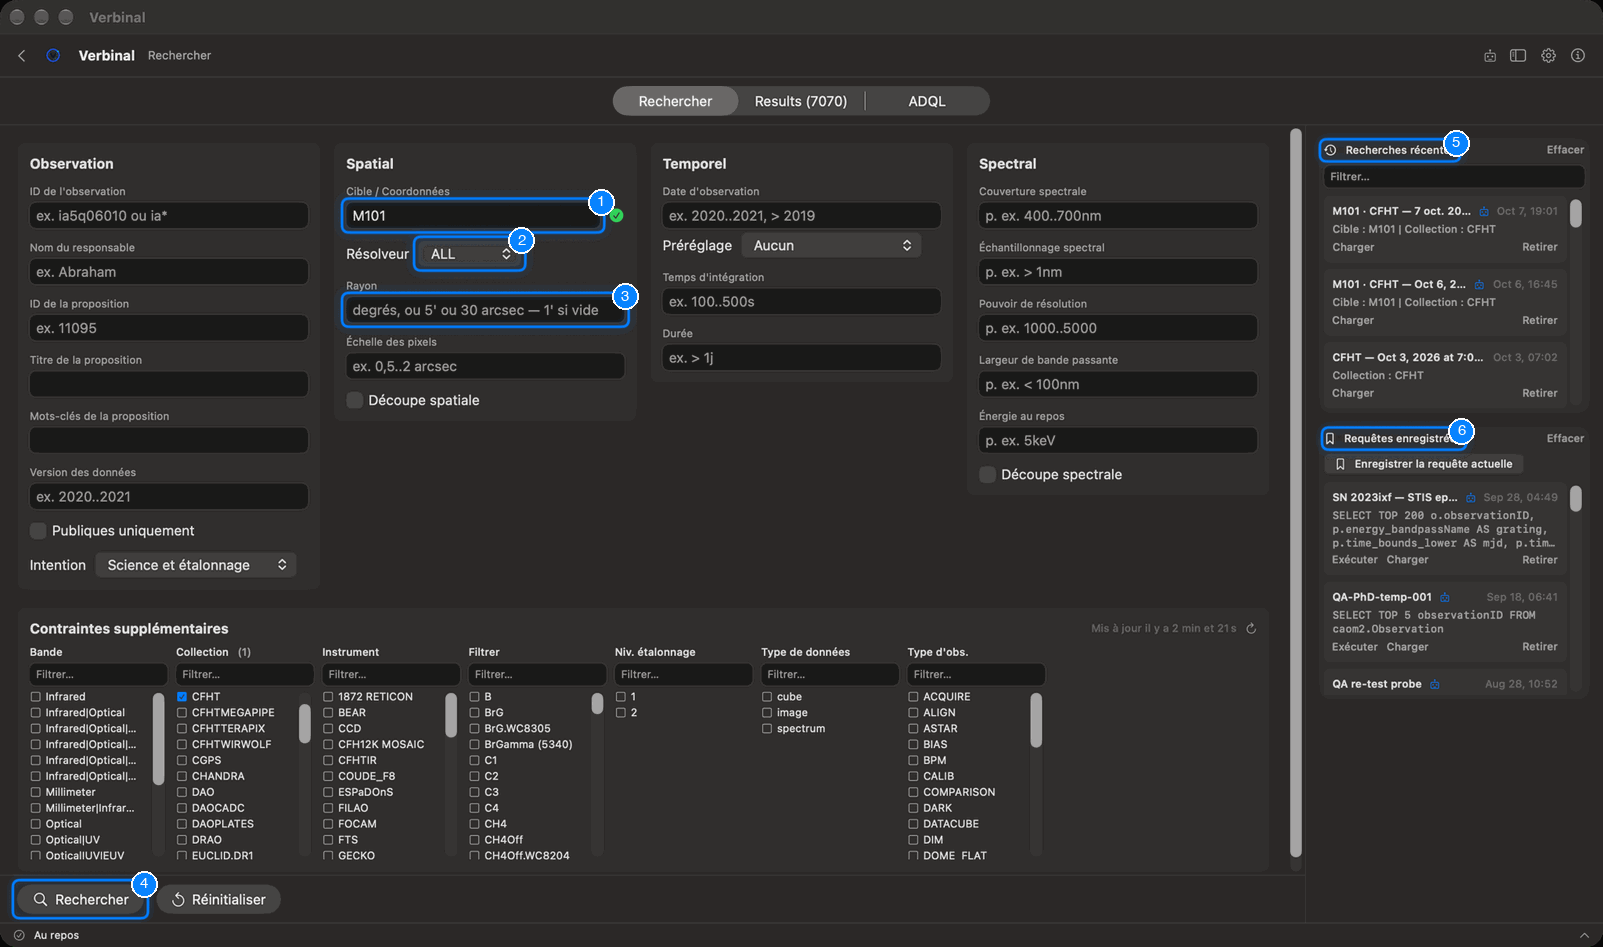
Task: Open the Résolveur ALL dropdown
Action: [x=469, y=254]
